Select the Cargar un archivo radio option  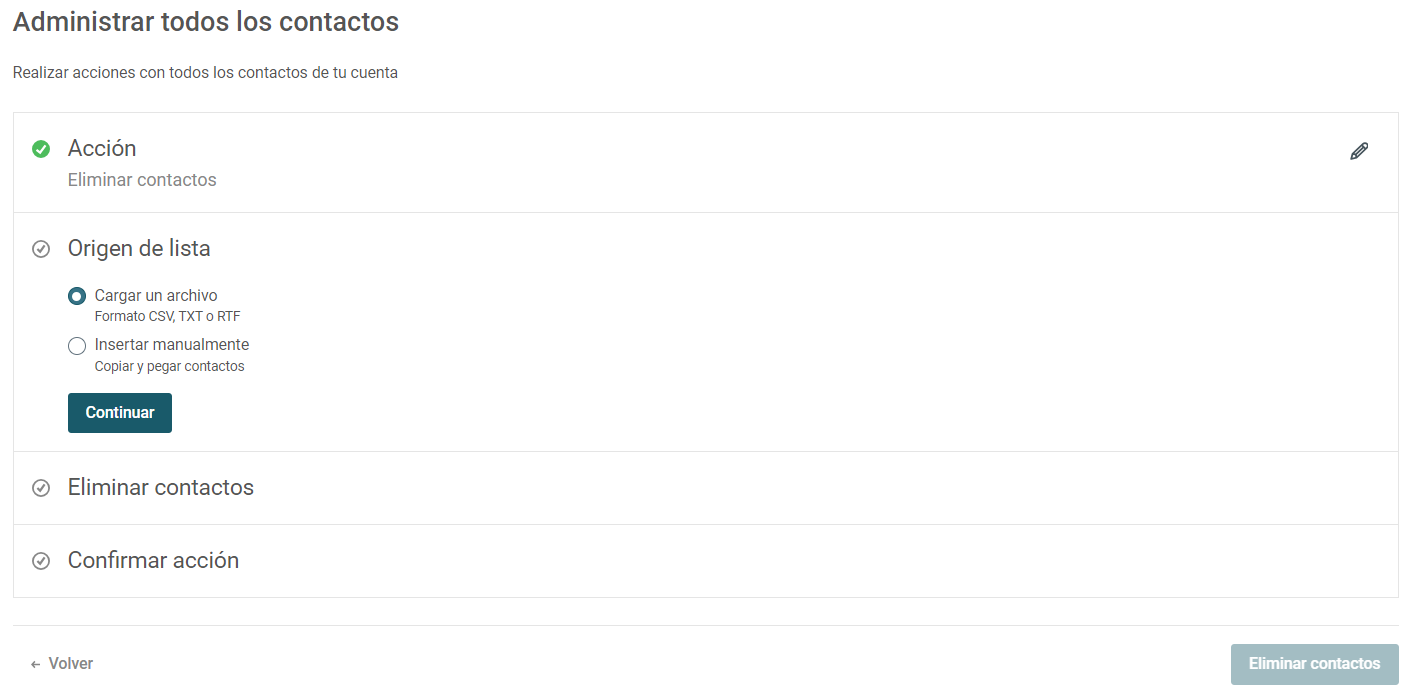(77, 297)
